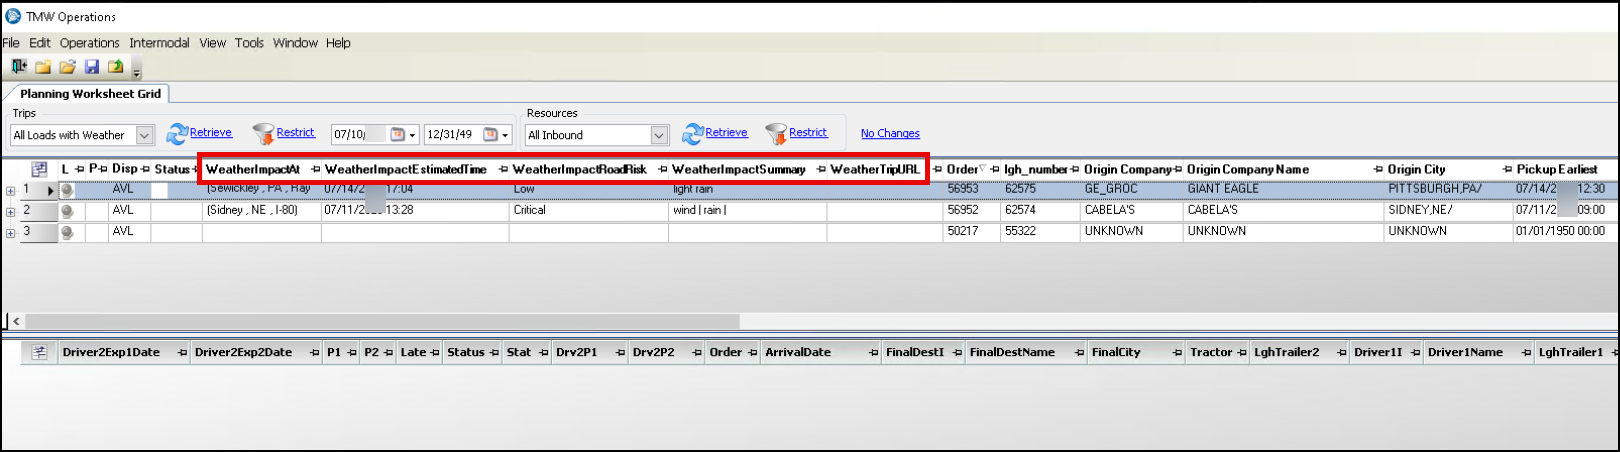Expand trip row 3
Viewport: 1620px width, 452px height.
click(10, 232)
